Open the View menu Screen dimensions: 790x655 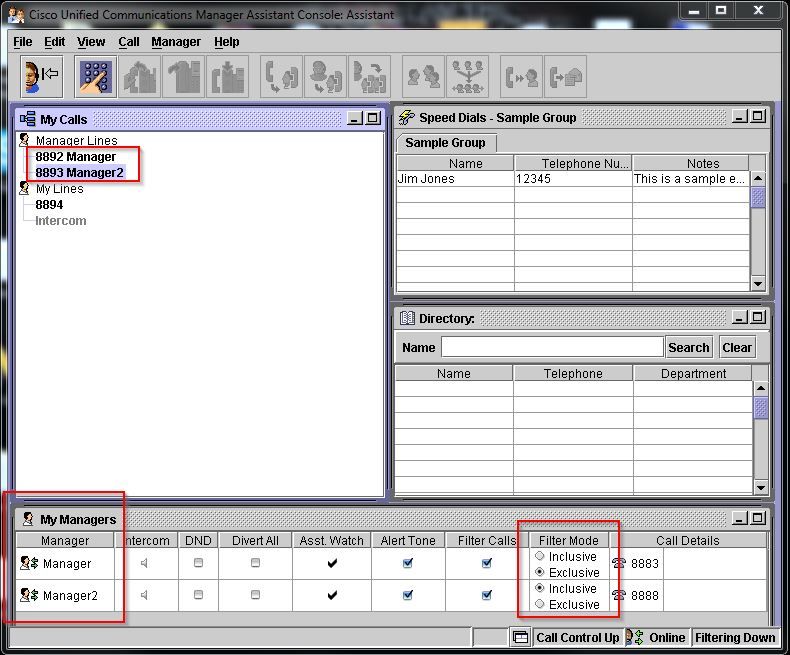click(91, 42)
